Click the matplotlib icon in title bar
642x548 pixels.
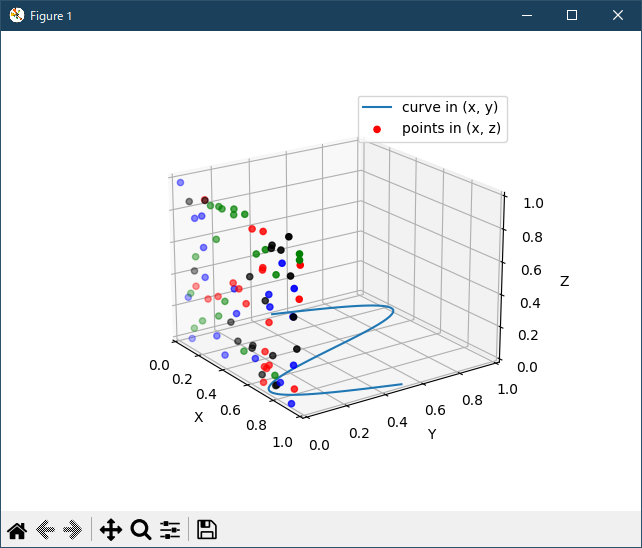[17, 16]
